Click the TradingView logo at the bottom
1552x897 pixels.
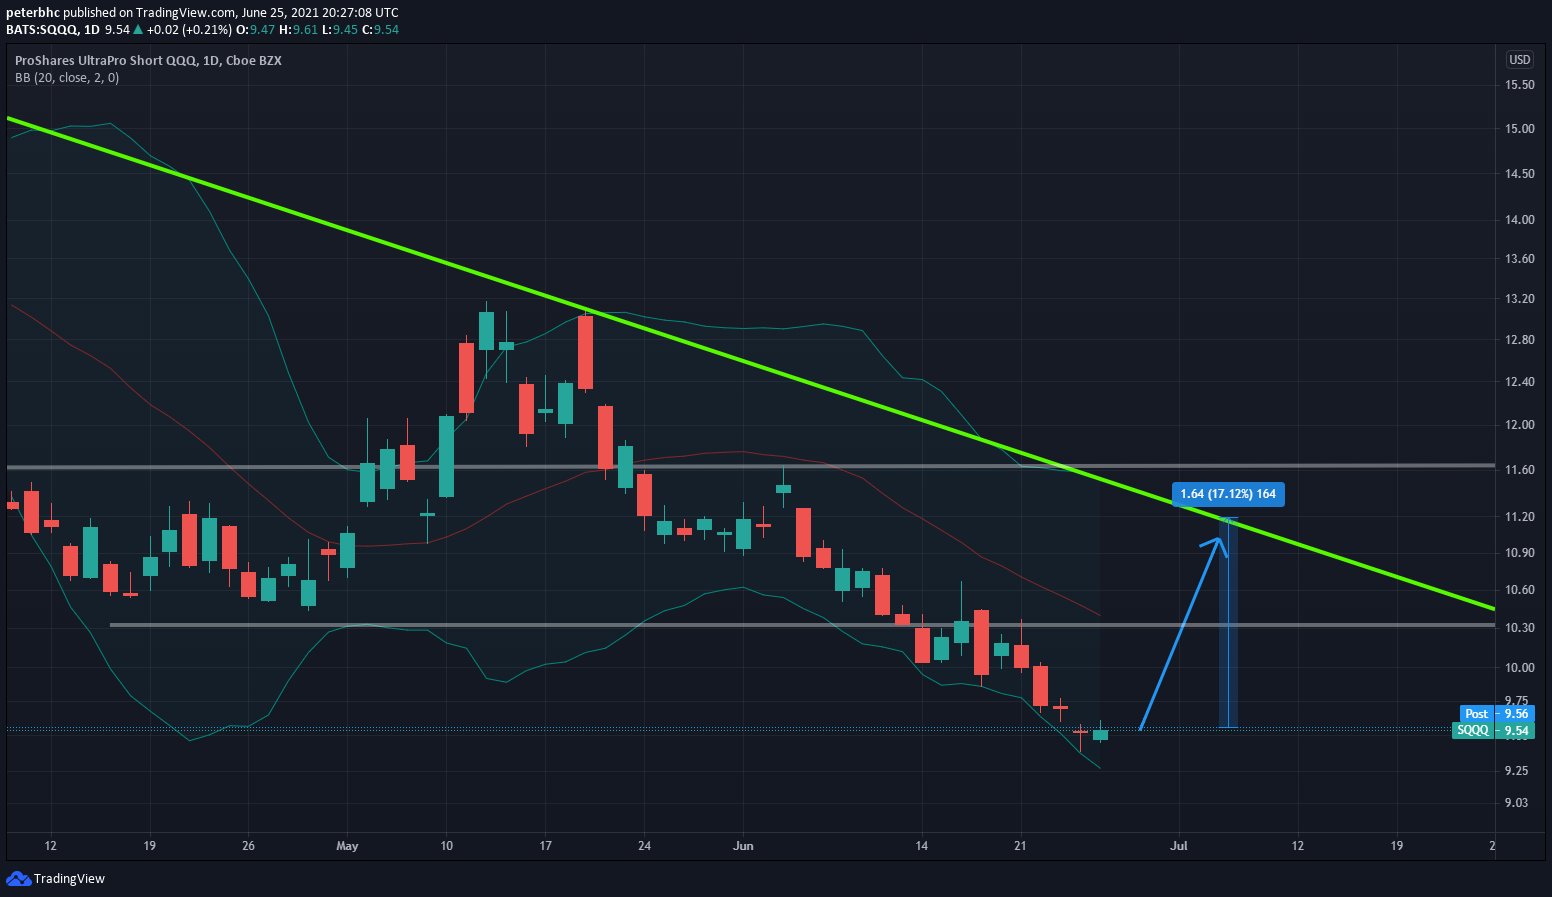pyautogui.click(x=56, y=878)
